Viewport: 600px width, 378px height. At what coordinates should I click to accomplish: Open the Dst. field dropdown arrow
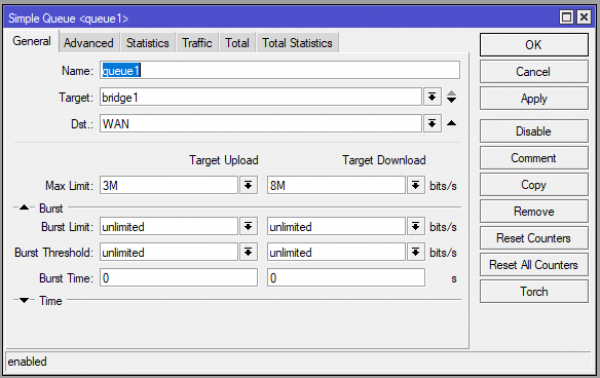(432, 124)
